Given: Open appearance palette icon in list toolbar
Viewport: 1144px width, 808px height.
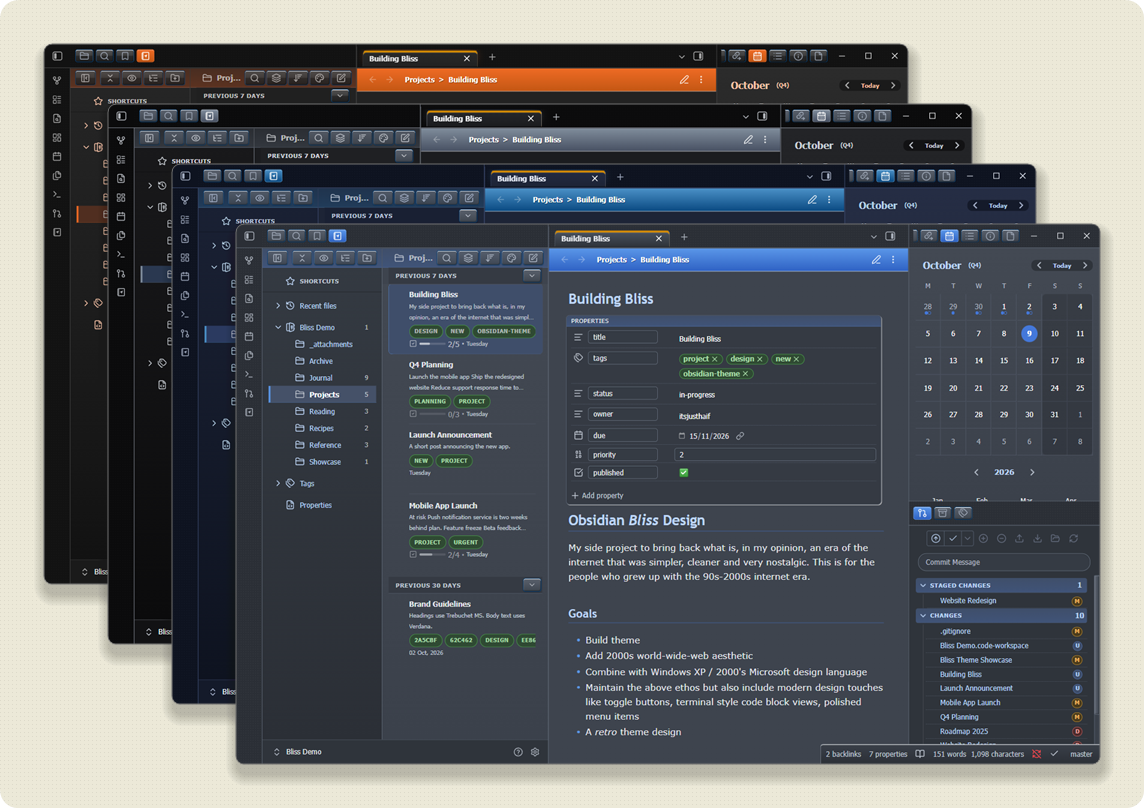Looking at the screenshot, I should [x=511, y=258].
